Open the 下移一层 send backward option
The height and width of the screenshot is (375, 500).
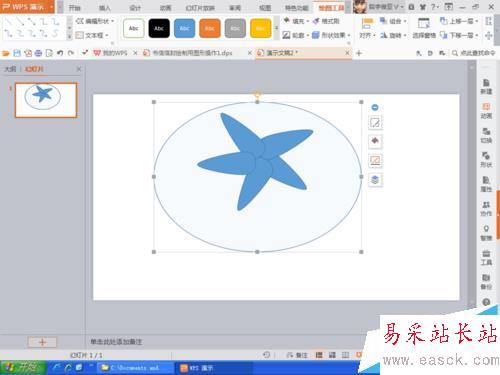(x=459, y=35)
